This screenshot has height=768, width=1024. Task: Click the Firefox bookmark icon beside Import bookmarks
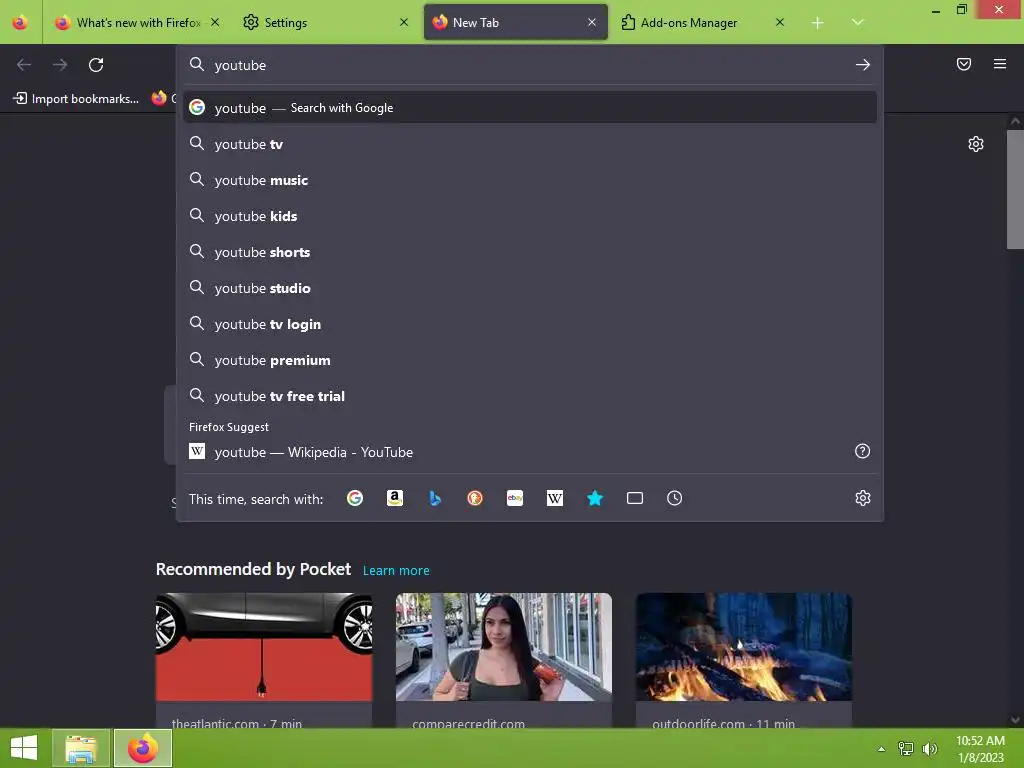pyautogui.click(x=159, y=98)
